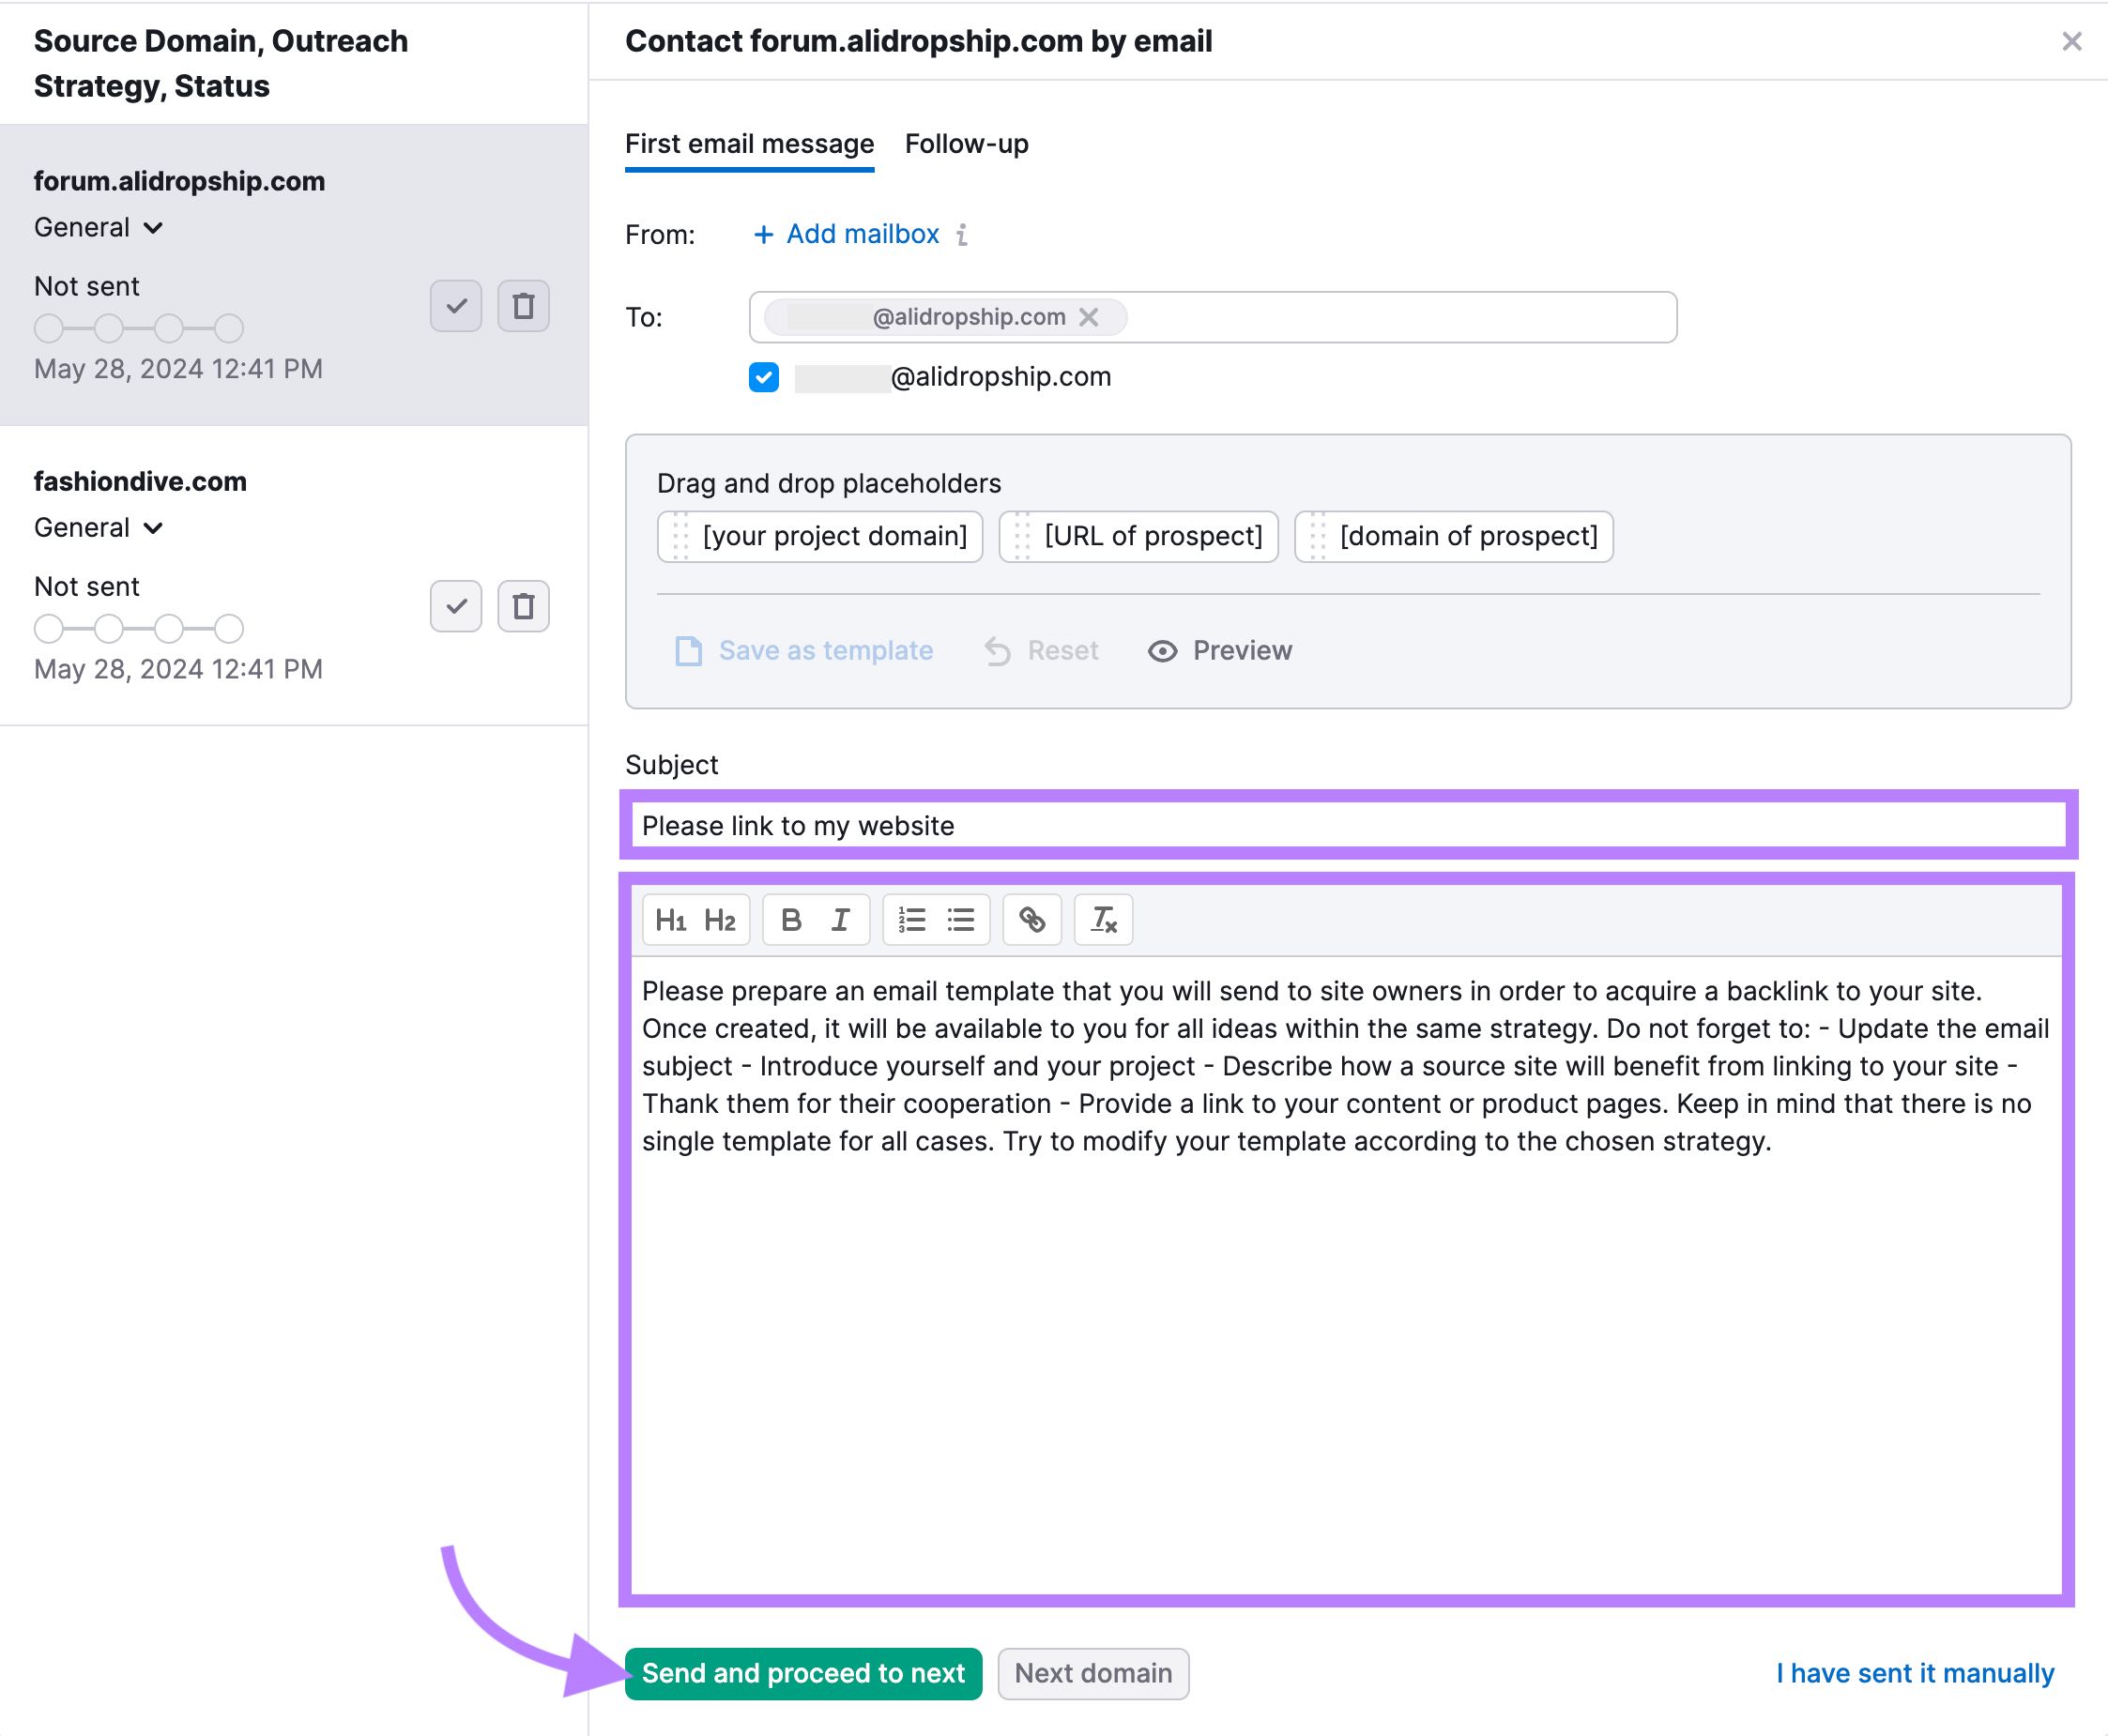
Task: Click the clear formatting icon
Action: coord(1101,919)
